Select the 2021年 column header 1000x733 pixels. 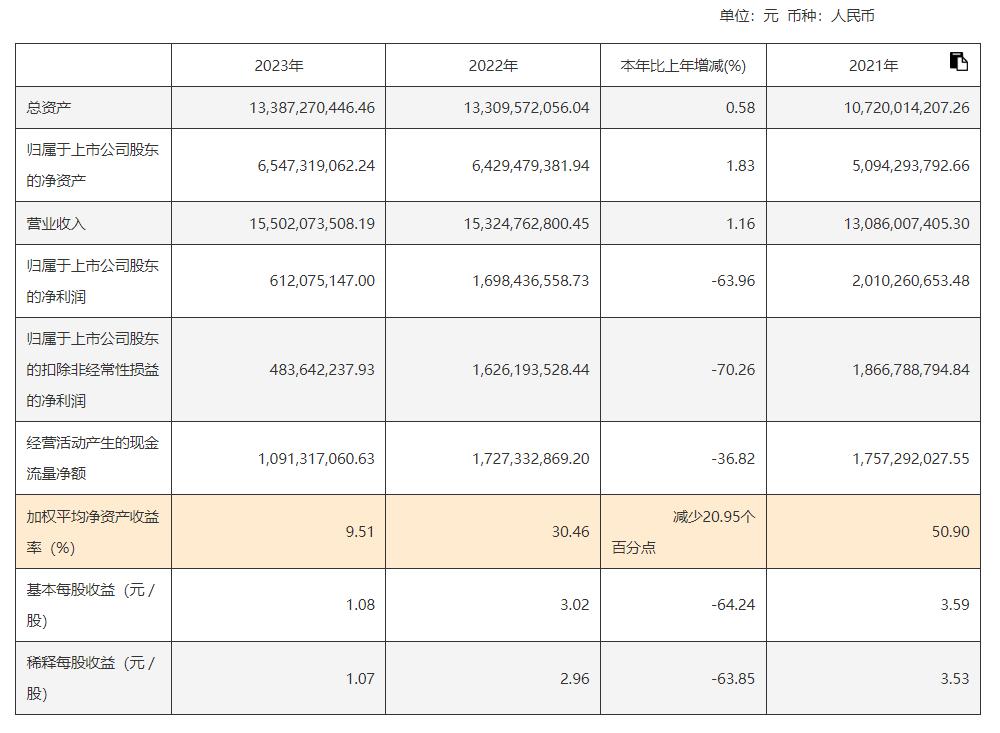[873, 65]
